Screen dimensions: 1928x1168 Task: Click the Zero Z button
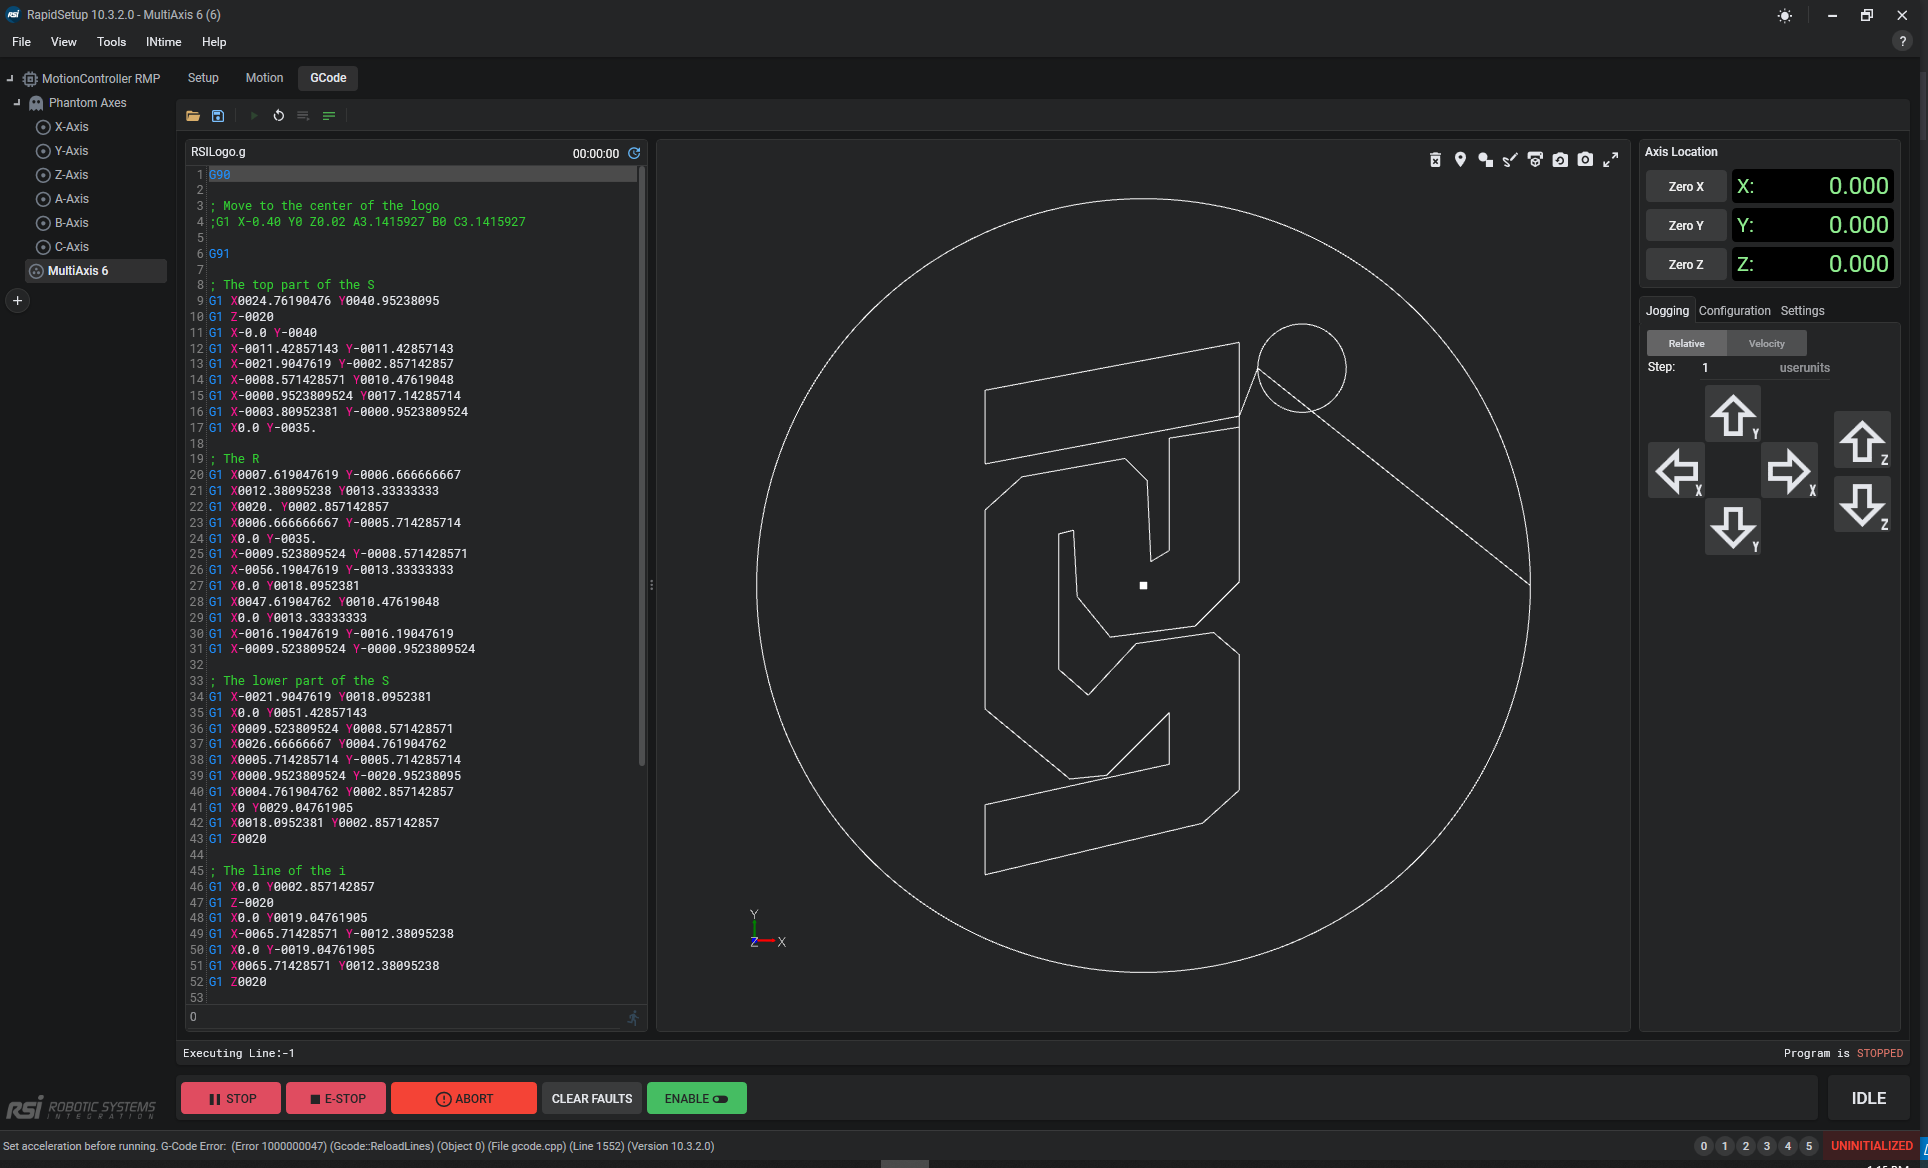pos(1686,265)
